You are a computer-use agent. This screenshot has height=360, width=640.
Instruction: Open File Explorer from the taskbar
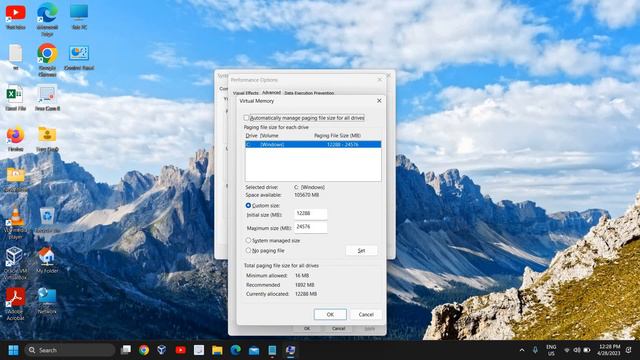click(x=217, y=350)
